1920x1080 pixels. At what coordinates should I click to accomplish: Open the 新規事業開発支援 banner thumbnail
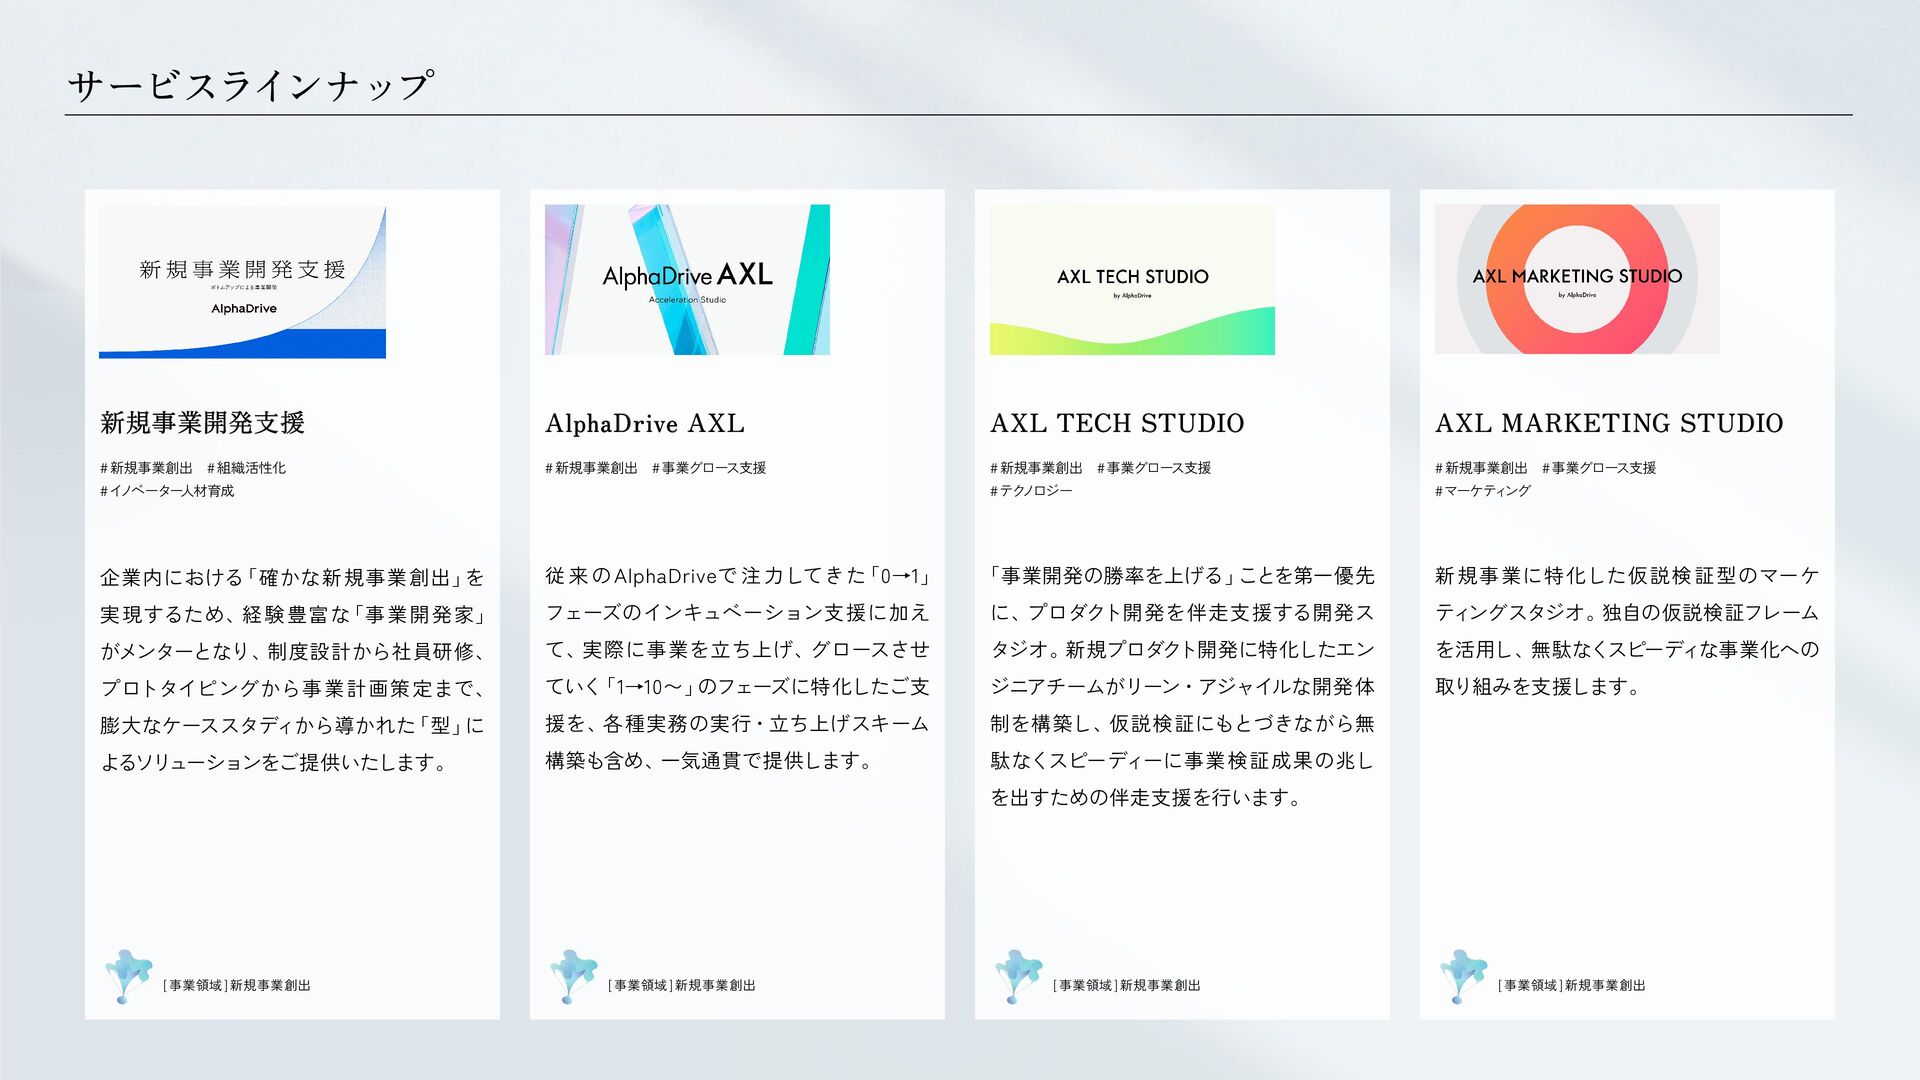242,282
